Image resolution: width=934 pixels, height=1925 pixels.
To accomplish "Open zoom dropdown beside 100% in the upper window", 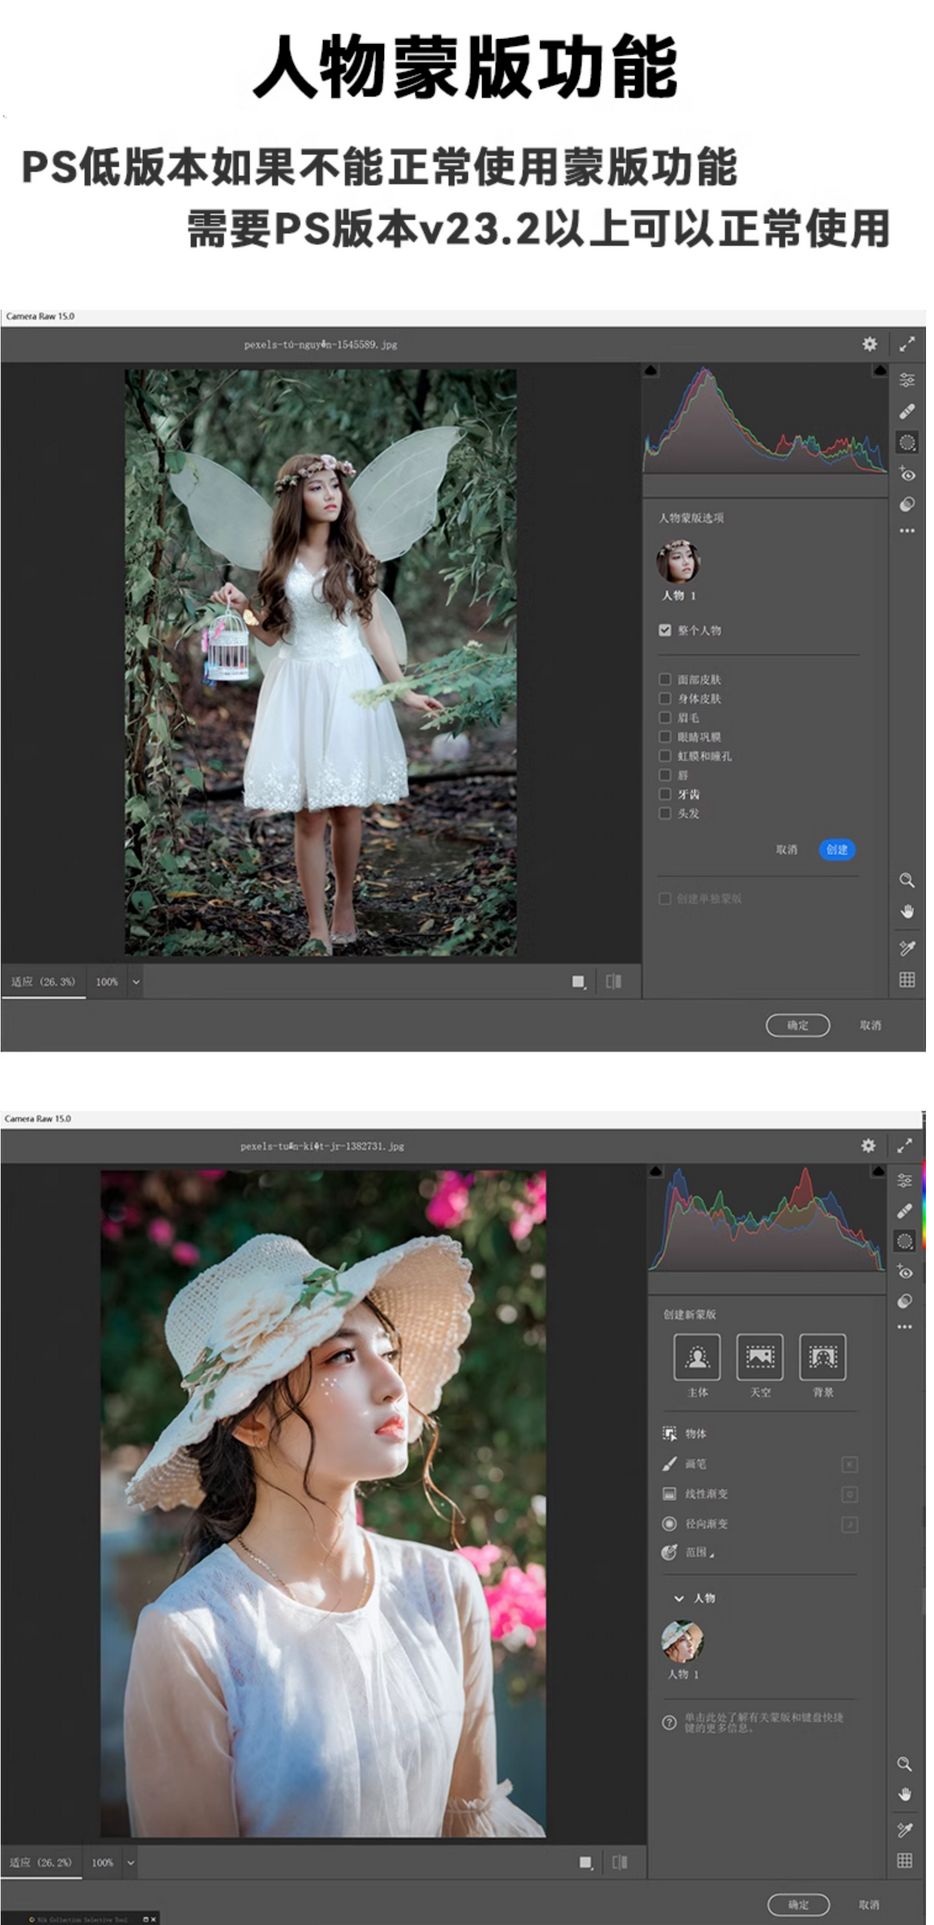I will coord(136,982).
